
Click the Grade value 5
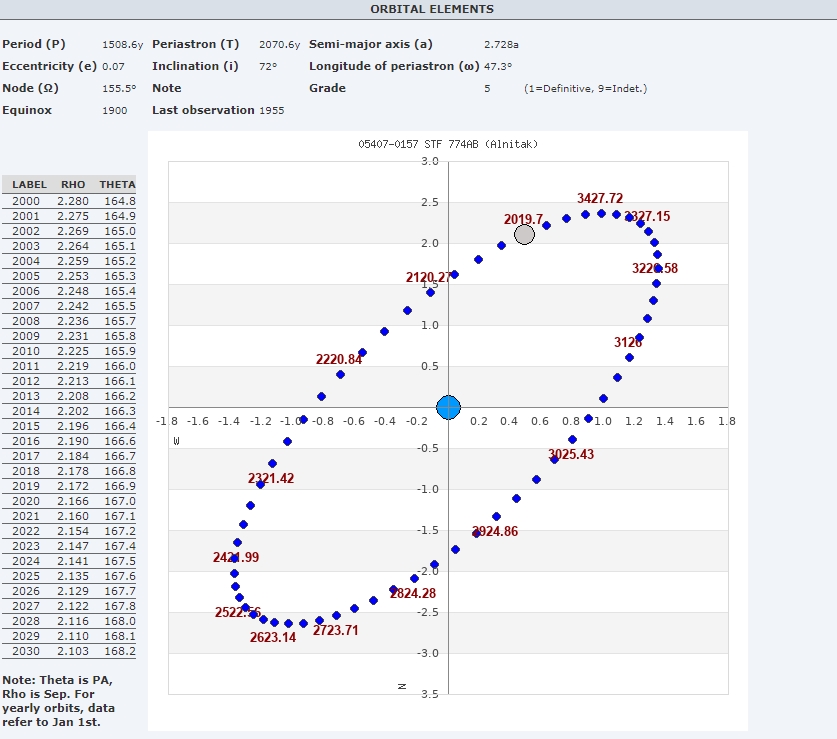click(487, 88)
